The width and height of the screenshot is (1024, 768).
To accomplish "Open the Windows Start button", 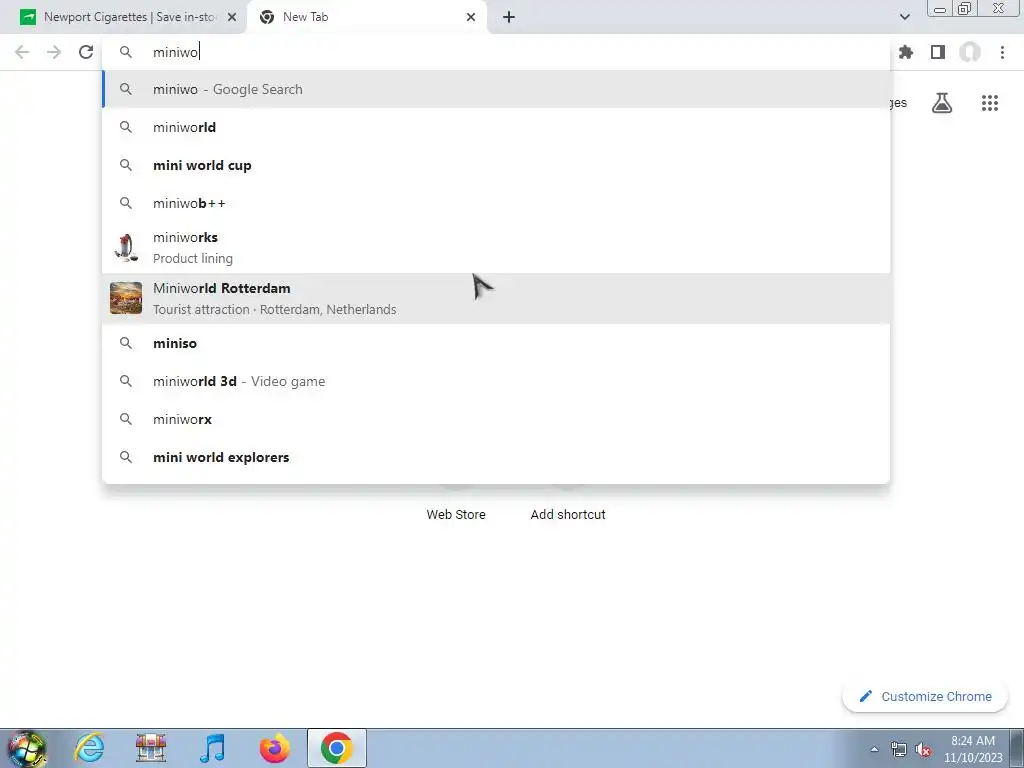I will coord(27,748).
